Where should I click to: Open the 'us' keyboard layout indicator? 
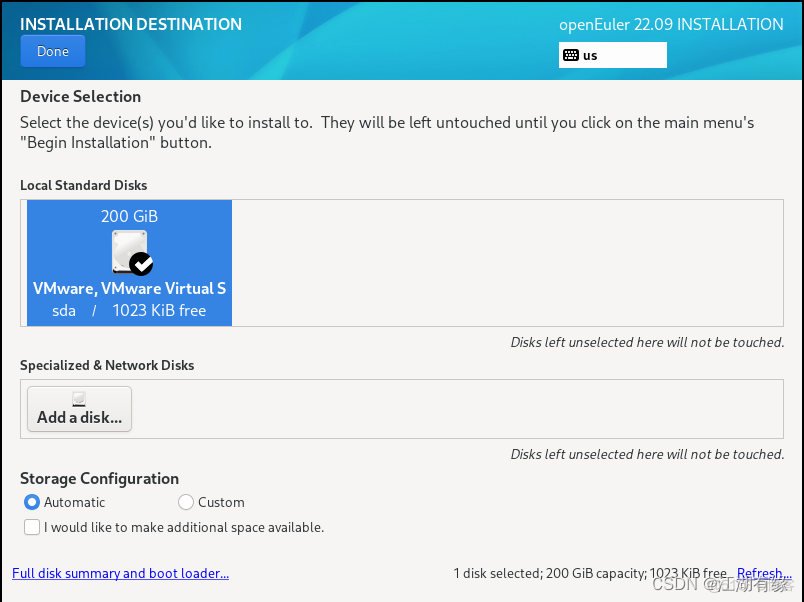point(612,55)
